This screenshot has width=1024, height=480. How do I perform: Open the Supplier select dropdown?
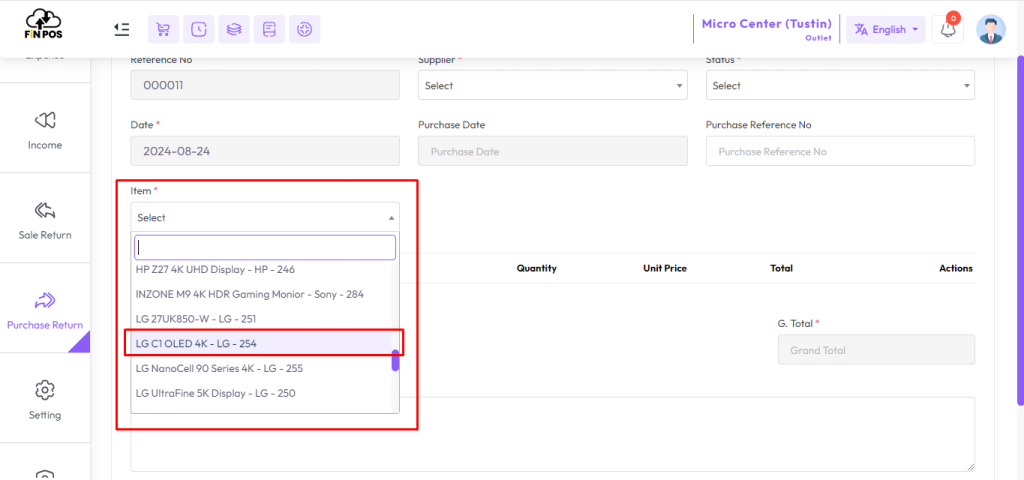coord(552,86)
